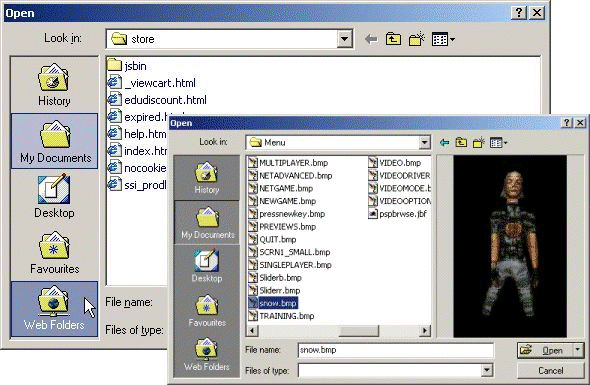Select Sliderr.bmp
This screenshot has height=385, width=590.
[x=274, y=291]
